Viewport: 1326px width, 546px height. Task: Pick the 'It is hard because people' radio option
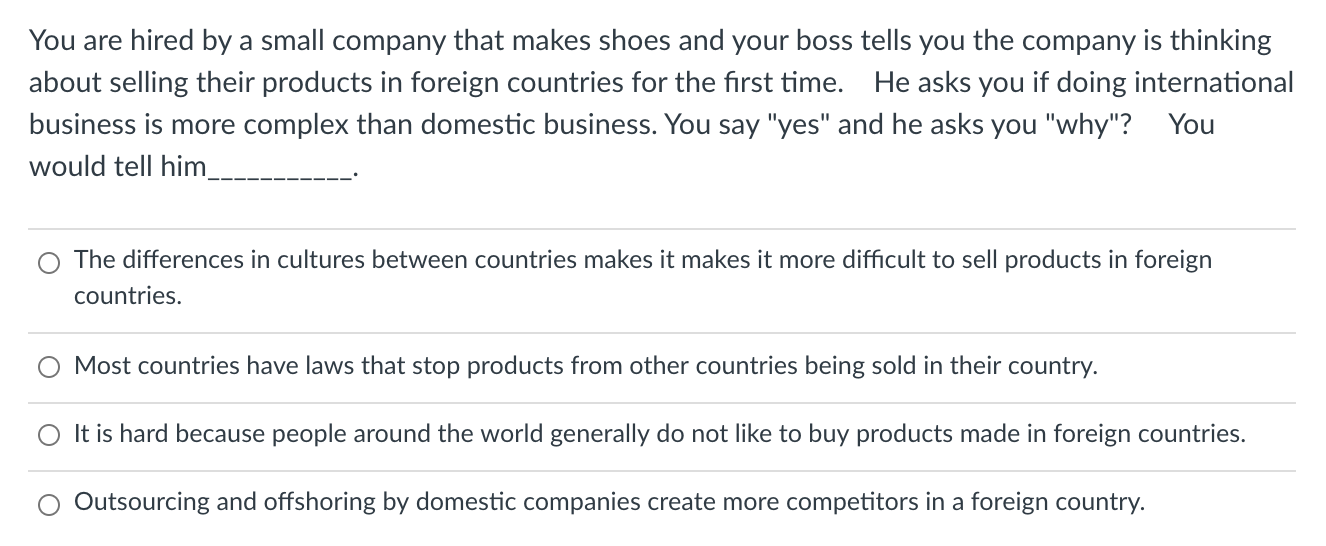point(49,435)
